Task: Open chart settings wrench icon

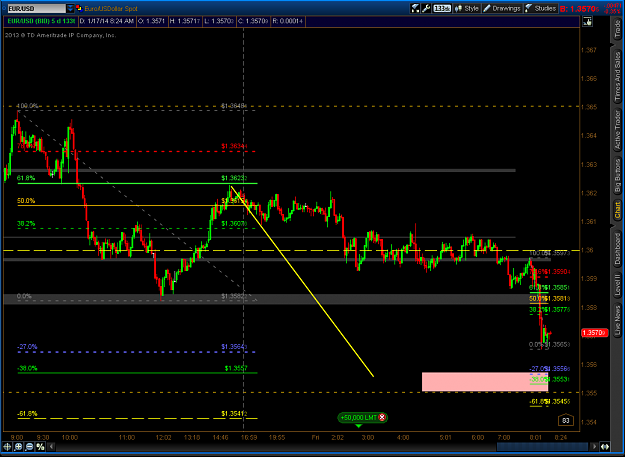Action: [x=426, y=8]
